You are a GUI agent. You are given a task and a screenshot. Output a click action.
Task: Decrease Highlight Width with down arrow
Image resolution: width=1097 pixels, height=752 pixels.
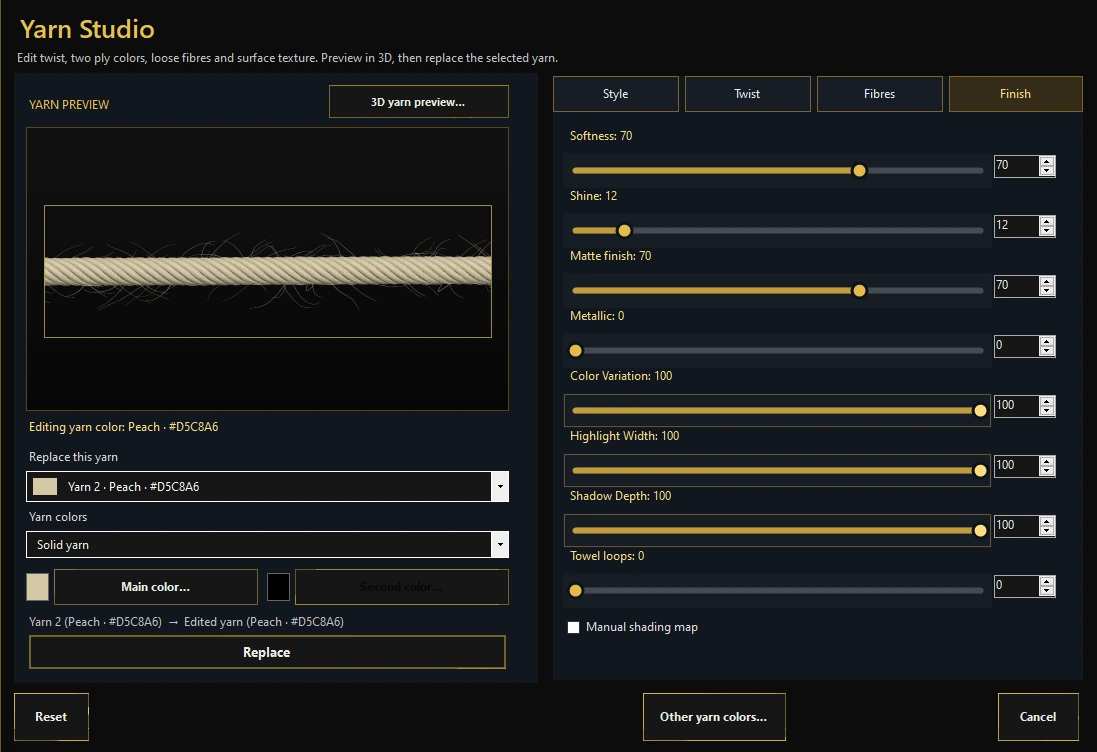pyautogui.click(x=1047, y=471)
